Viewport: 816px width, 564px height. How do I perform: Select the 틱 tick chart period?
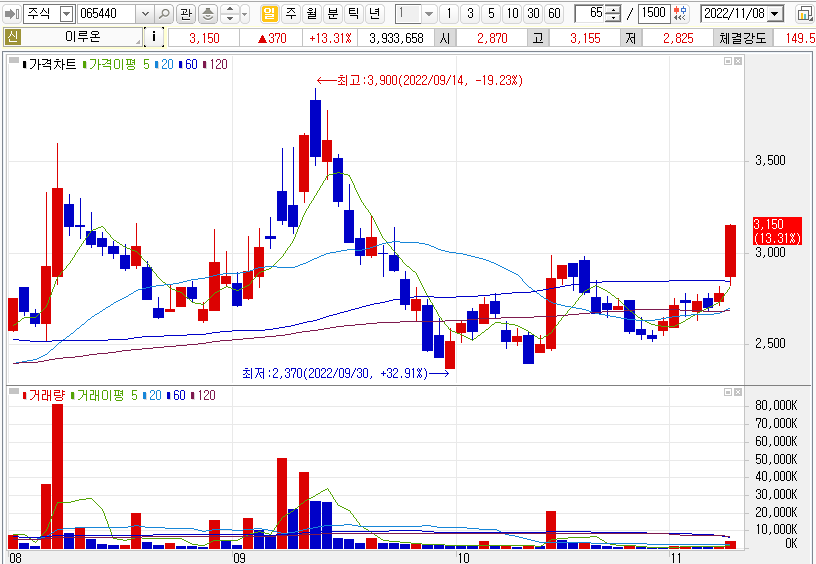[x=353, y=14]
